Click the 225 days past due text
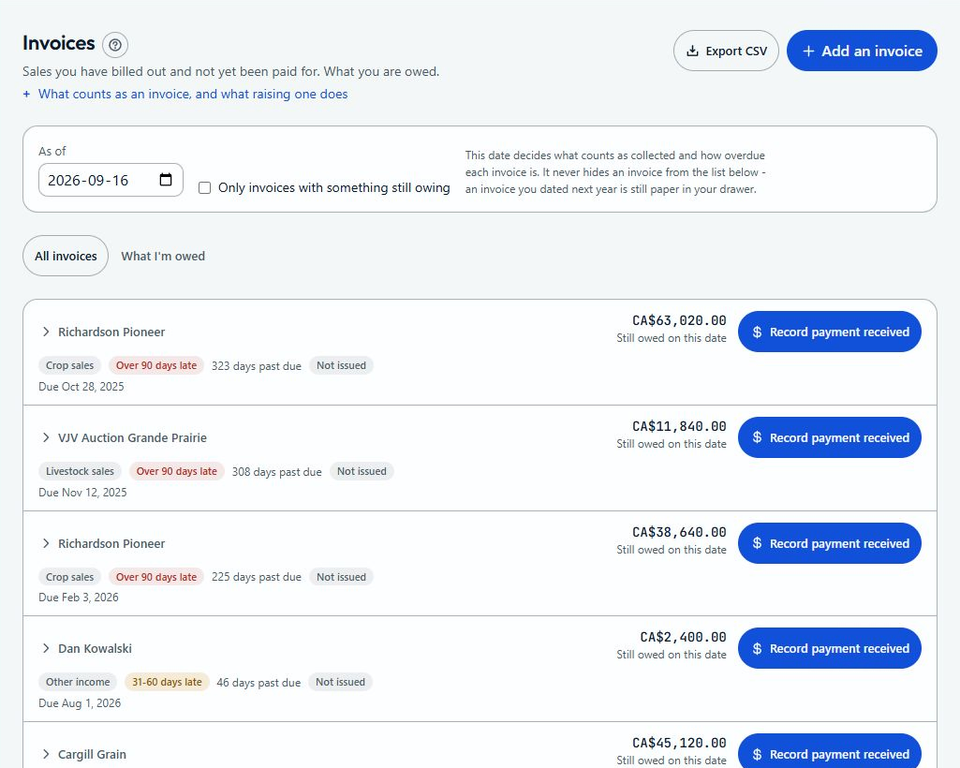 tap(257, 578)
